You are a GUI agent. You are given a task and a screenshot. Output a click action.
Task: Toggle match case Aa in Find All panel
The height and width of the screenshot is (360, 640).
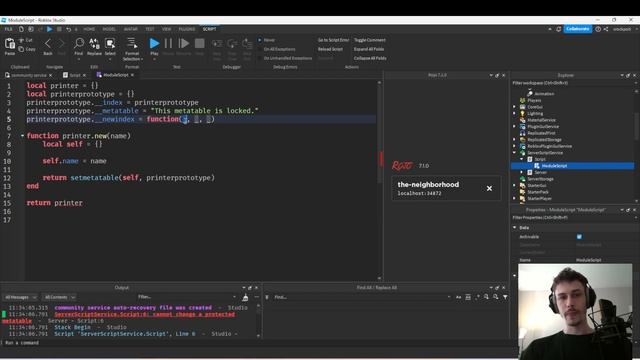[x=458, y=297]
